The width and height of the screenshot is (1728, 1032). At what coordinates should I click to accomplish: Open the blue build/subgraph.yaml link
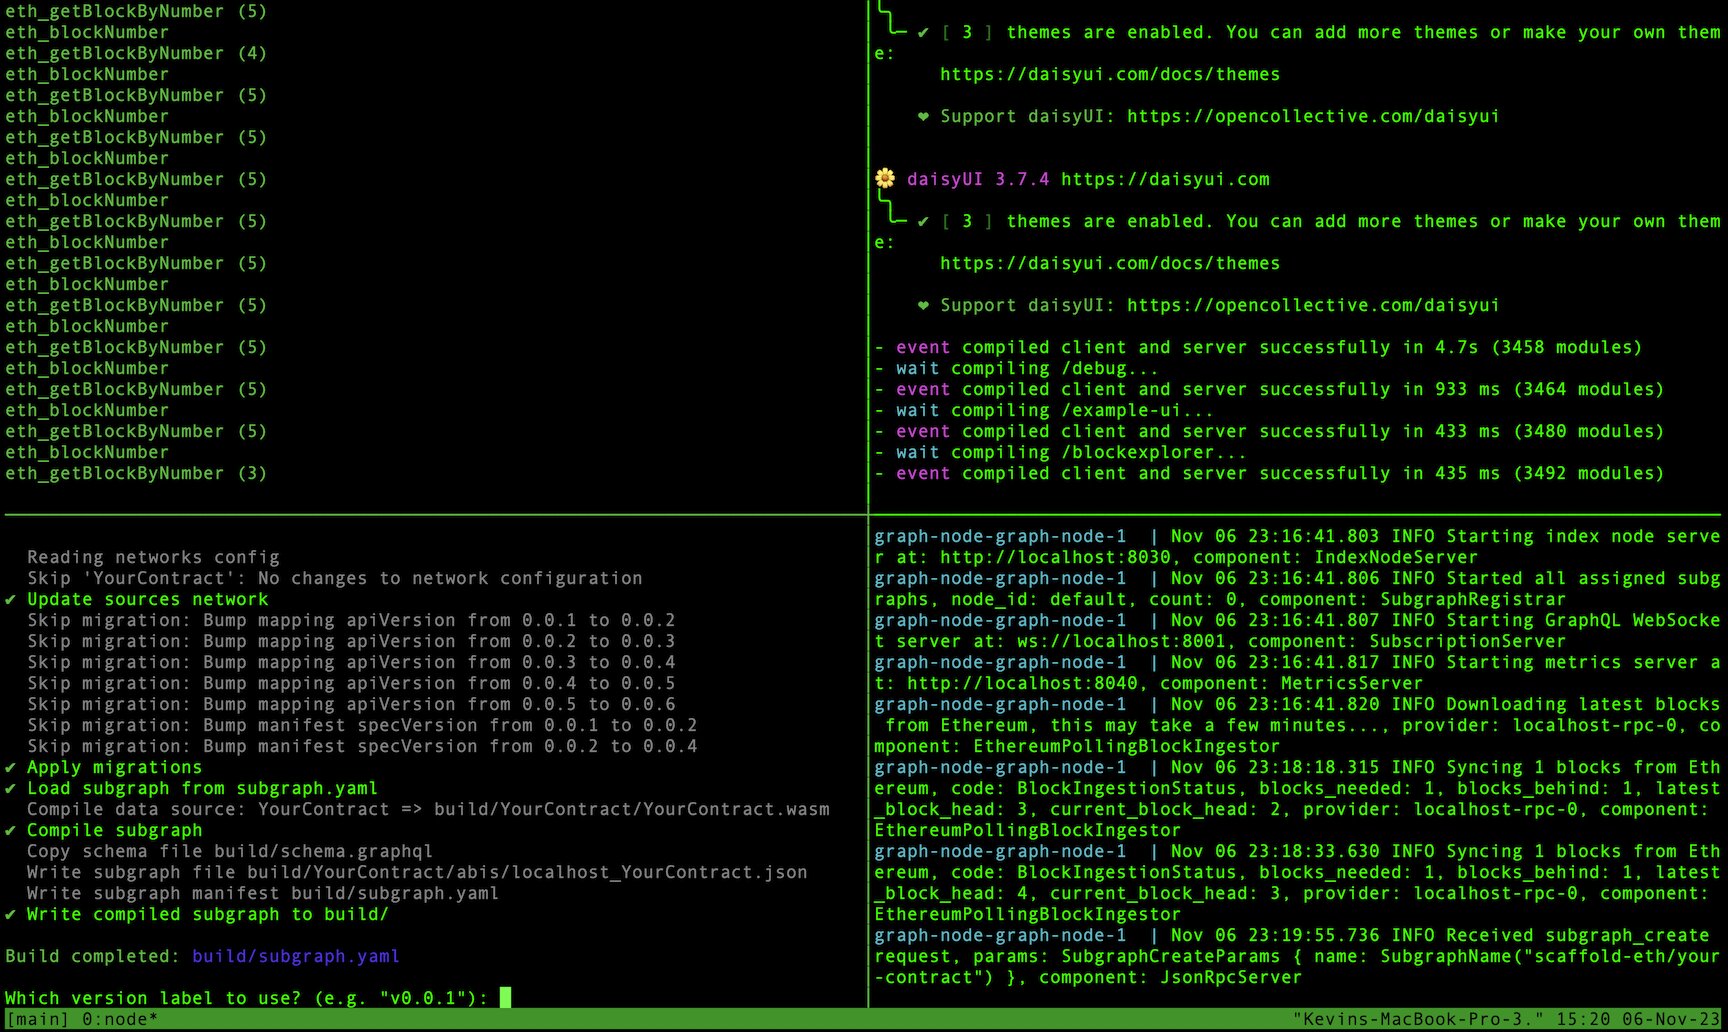295,956
